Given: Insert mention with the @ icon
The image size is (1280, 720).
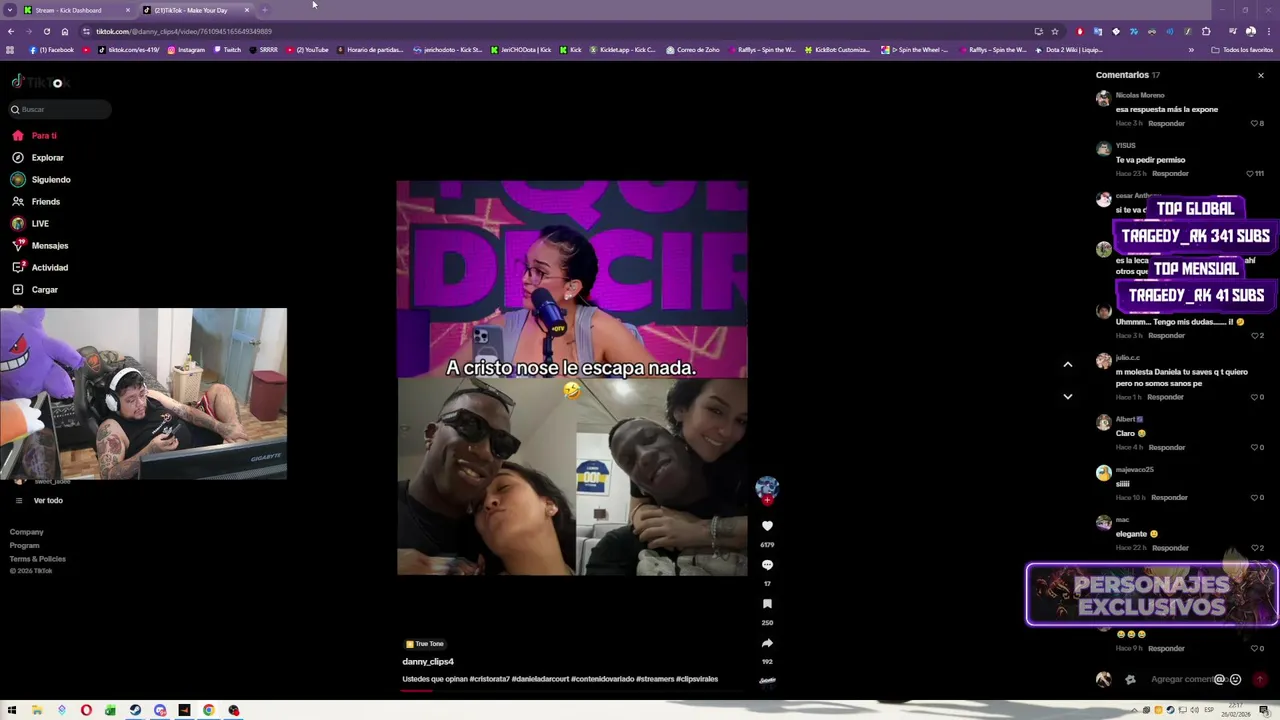Looking at the screenshot, I should (x=1219, y=679).
